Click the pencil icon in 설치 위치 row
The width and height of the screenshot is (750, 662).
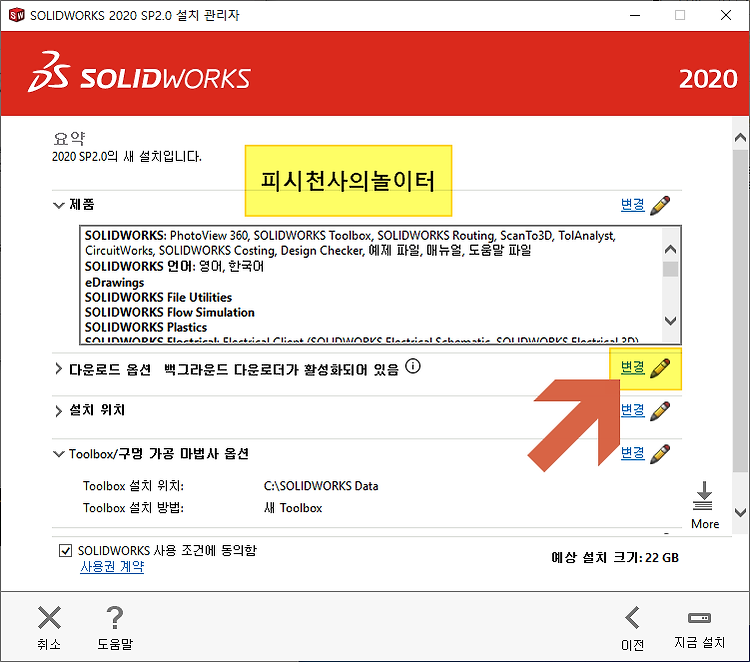pyautogui.click(x=660, y=411)
